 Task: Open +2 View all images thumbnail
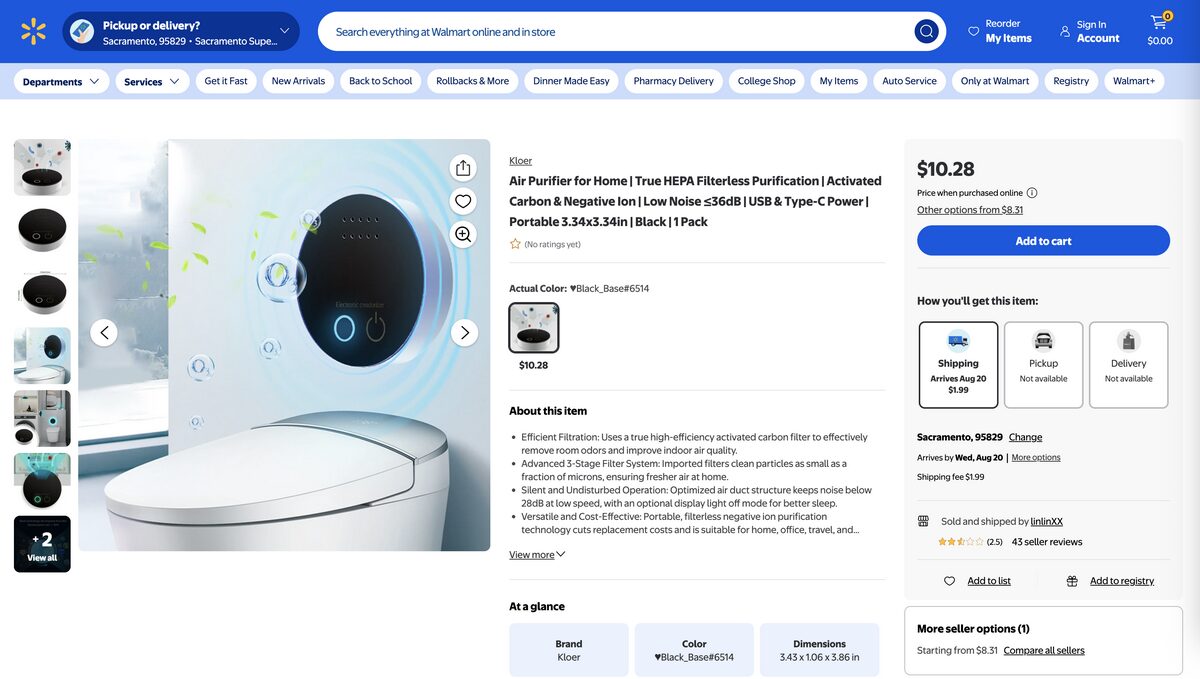(x=42, y=544)
